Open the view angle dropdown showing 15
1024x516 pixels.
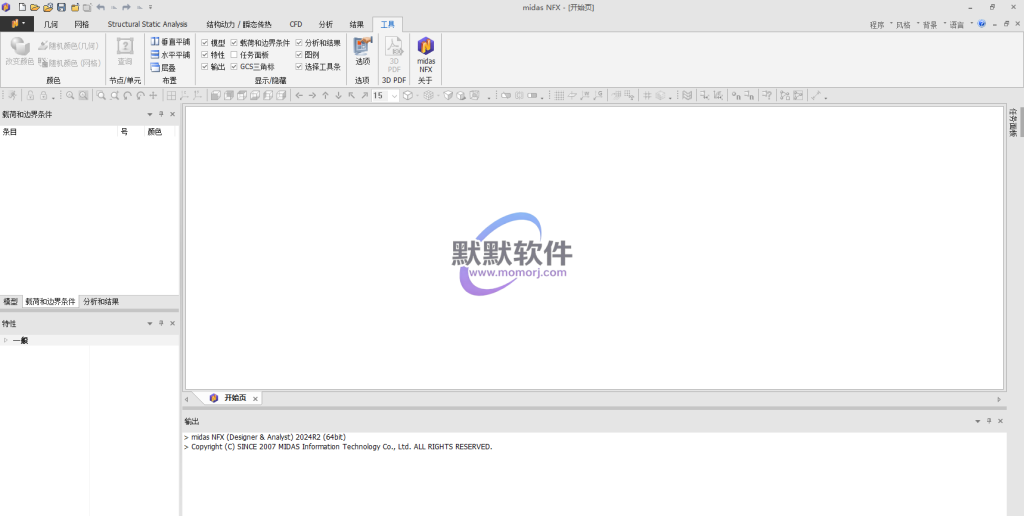click(x=394, y=96)
